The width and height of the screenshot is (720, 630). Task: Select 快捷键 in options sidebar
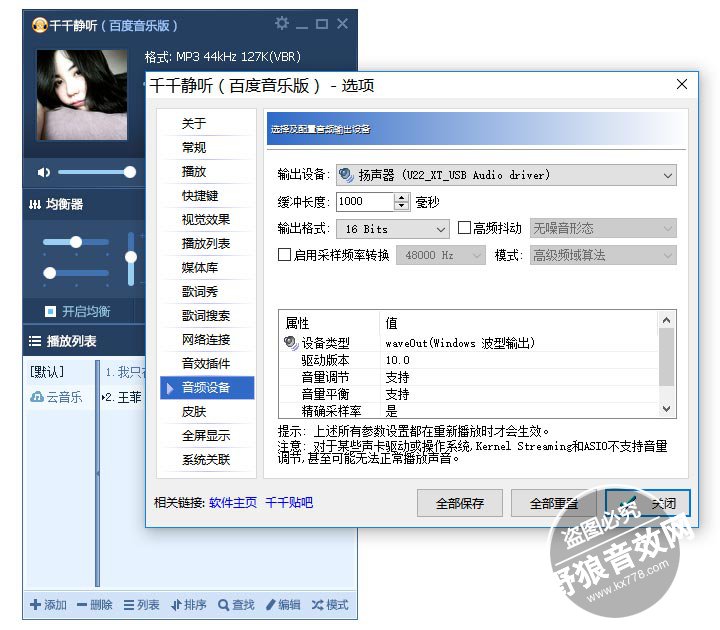point(207,196)
